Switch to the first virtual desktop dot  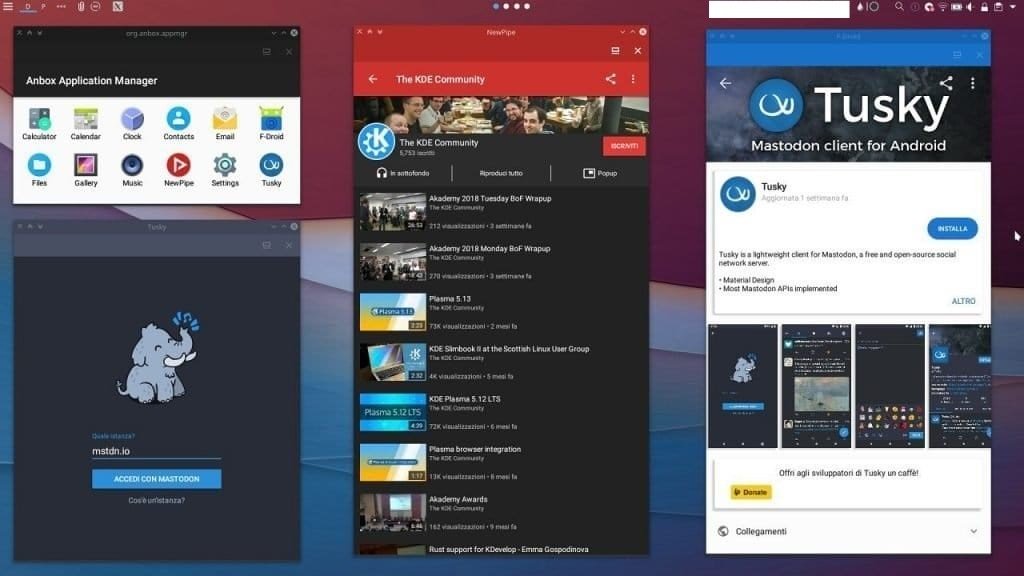point(496,7)
